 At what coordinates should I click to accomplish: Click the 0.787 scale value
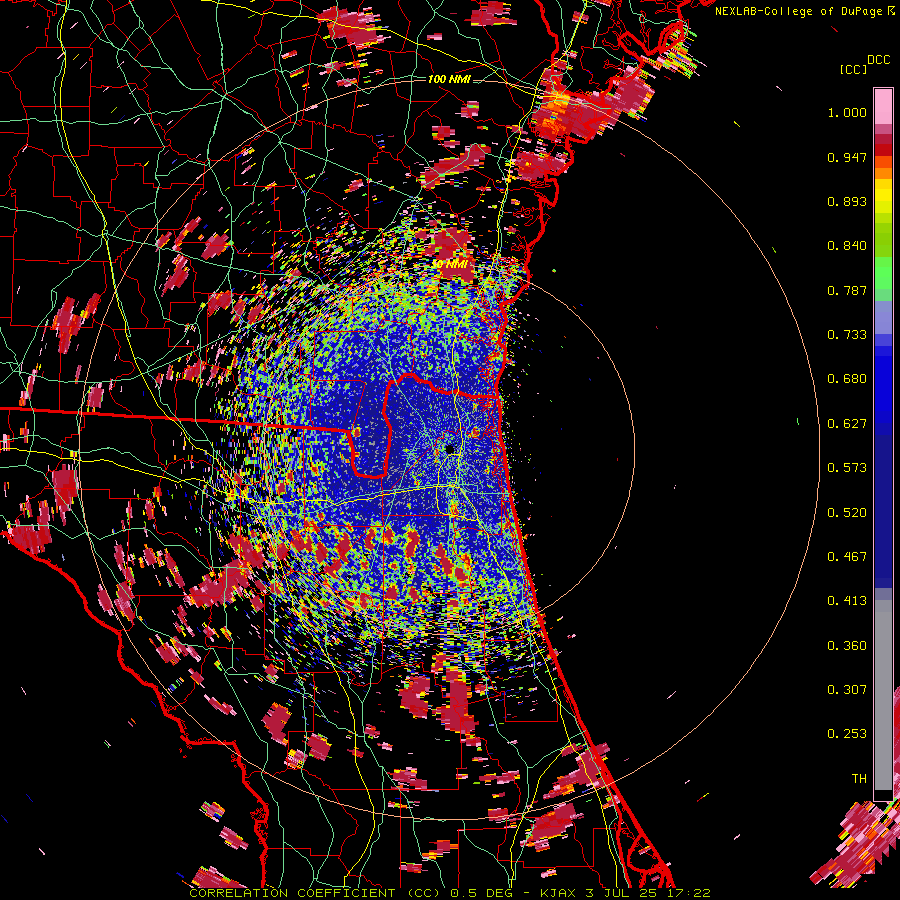click(847, 290)
